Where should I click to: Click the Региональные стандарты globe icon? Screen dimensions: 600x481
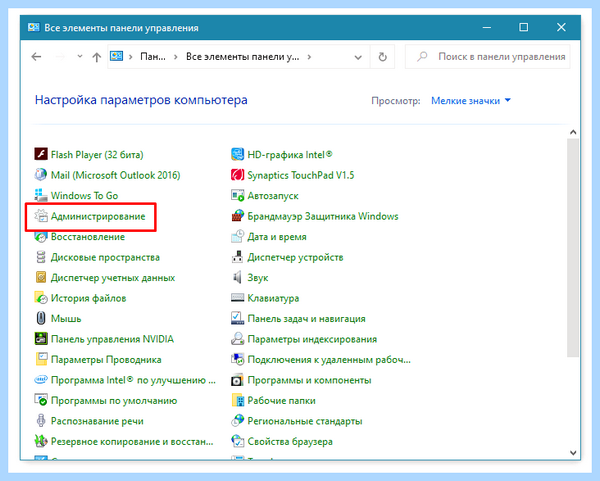click(x=238, y=421)
